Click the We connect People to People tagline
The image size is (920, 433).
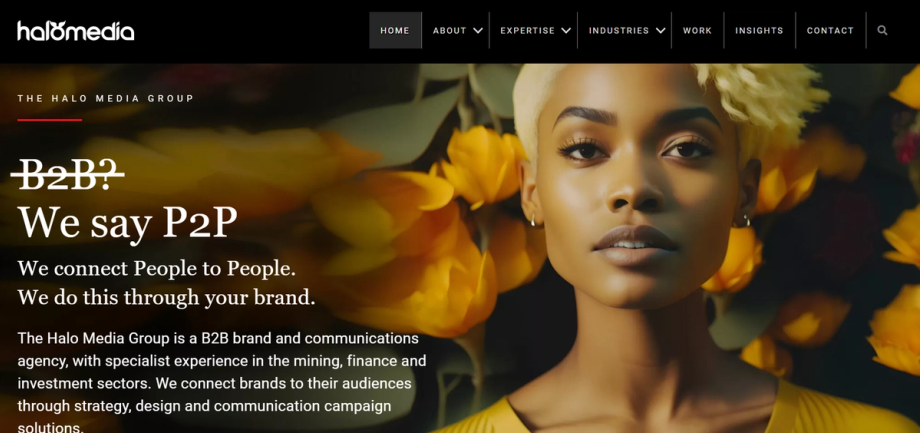[x=157, y=269]
